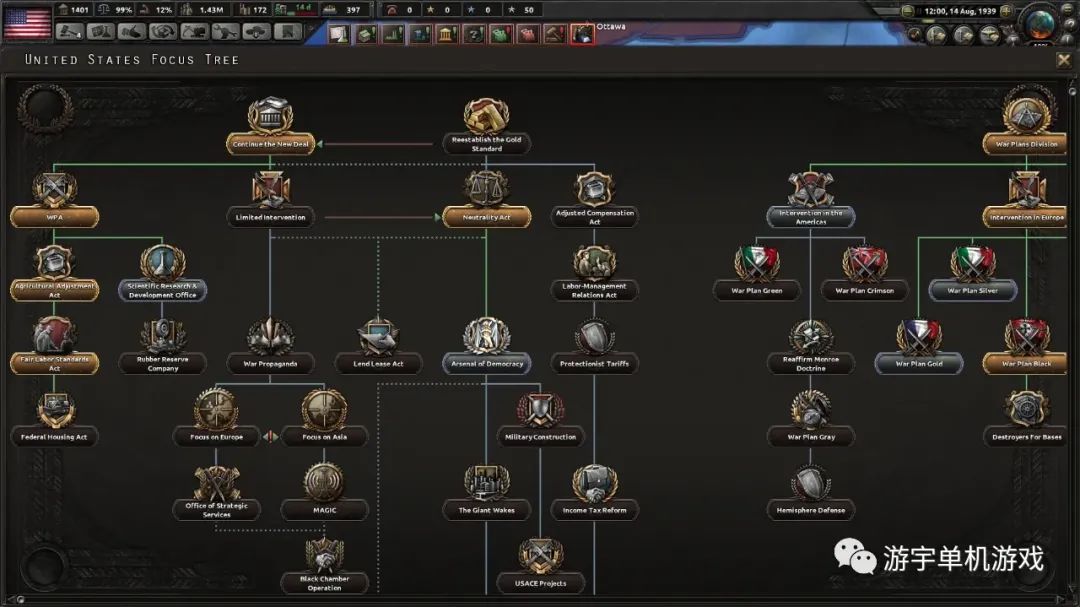
Task: Select Black Chamber Operation focus
Action: (324, 565)
